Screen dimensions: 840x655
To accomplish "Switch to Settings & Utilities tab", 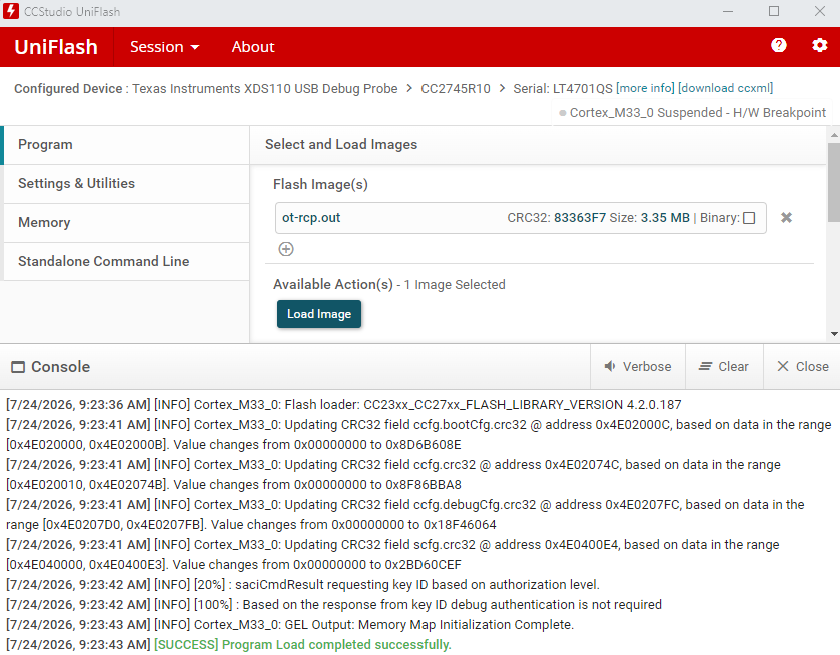I will tap(126, 184).
